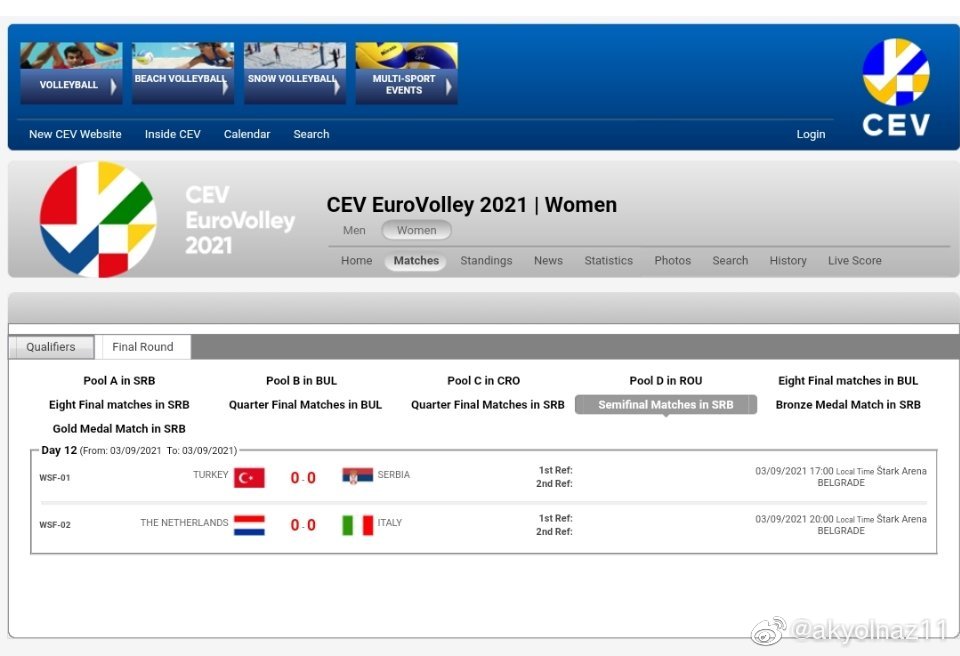Go to the Home tab
The height and width of the screenshot is (656, 960).
[x=356, y=260]
